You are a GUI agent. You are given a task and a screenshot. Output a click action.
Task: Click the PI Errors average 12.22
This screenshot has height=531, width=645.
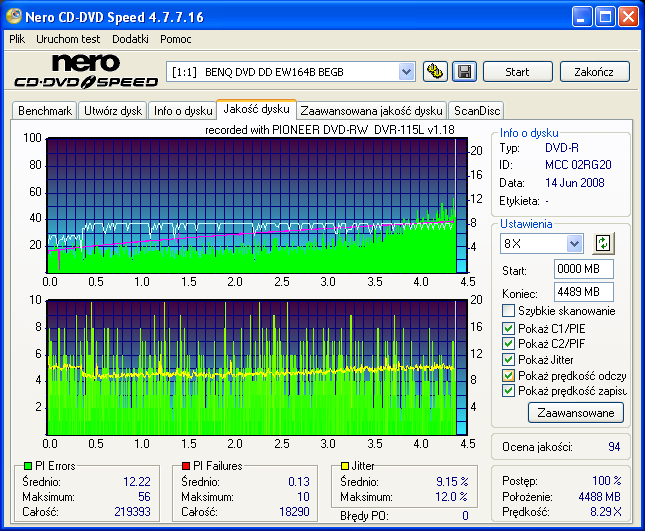tap(137, 482)
